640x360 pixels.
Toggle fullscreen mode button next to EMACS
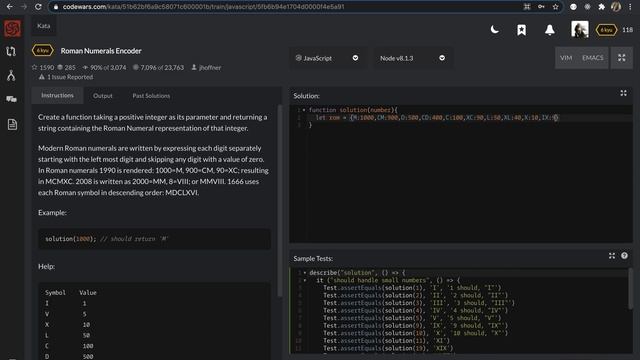(622, 58)
